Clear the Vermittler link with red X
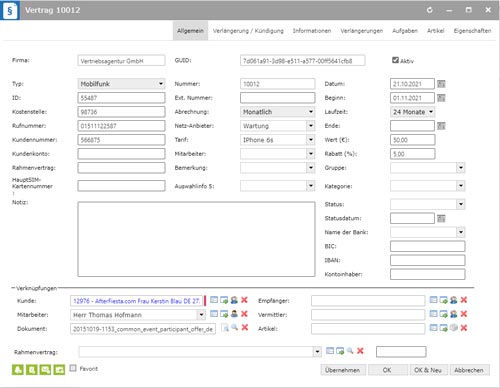 coord(464,314)
